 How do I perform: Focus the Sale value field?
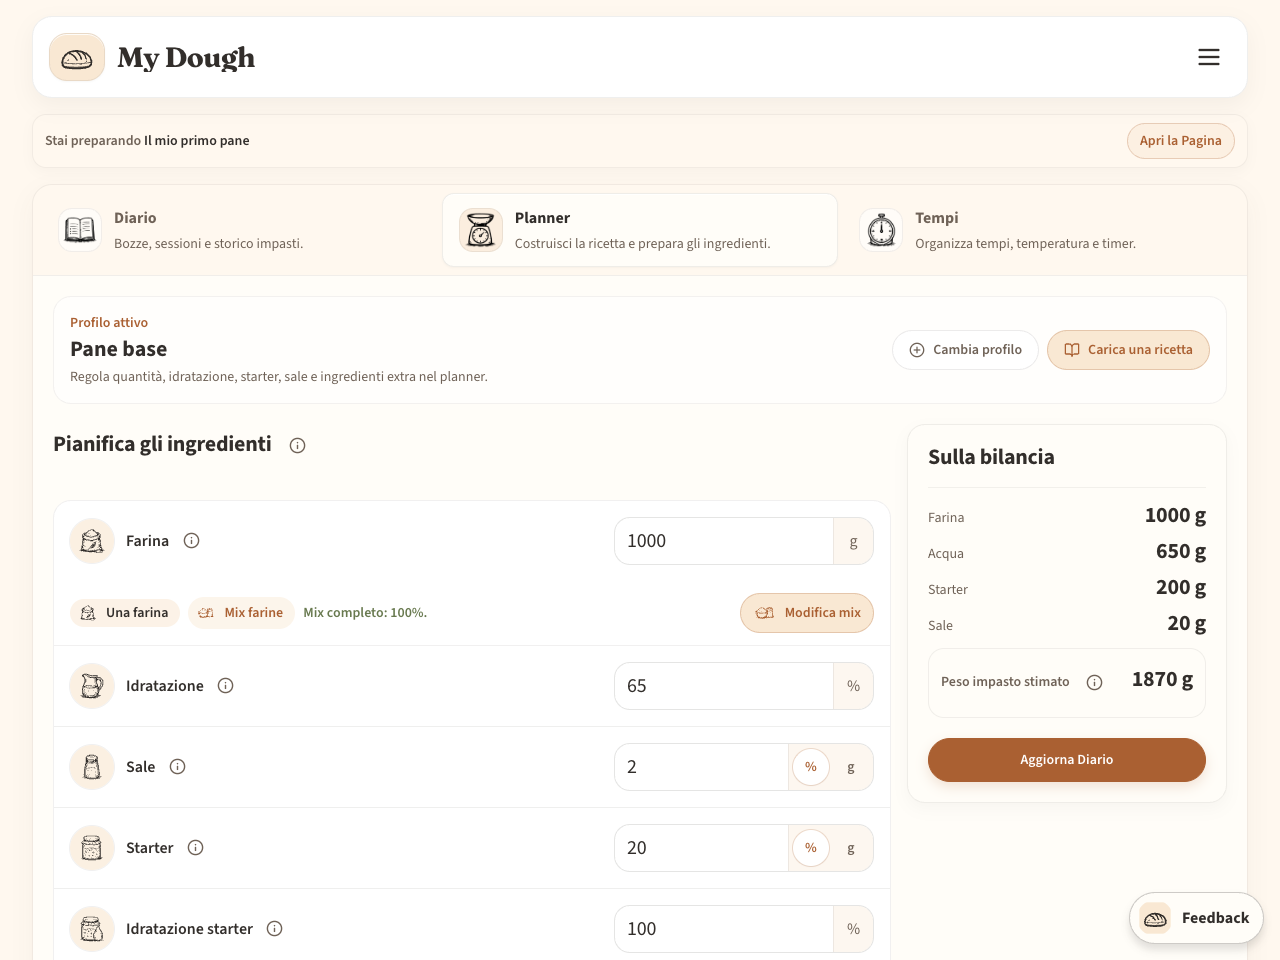pos(702,767)
